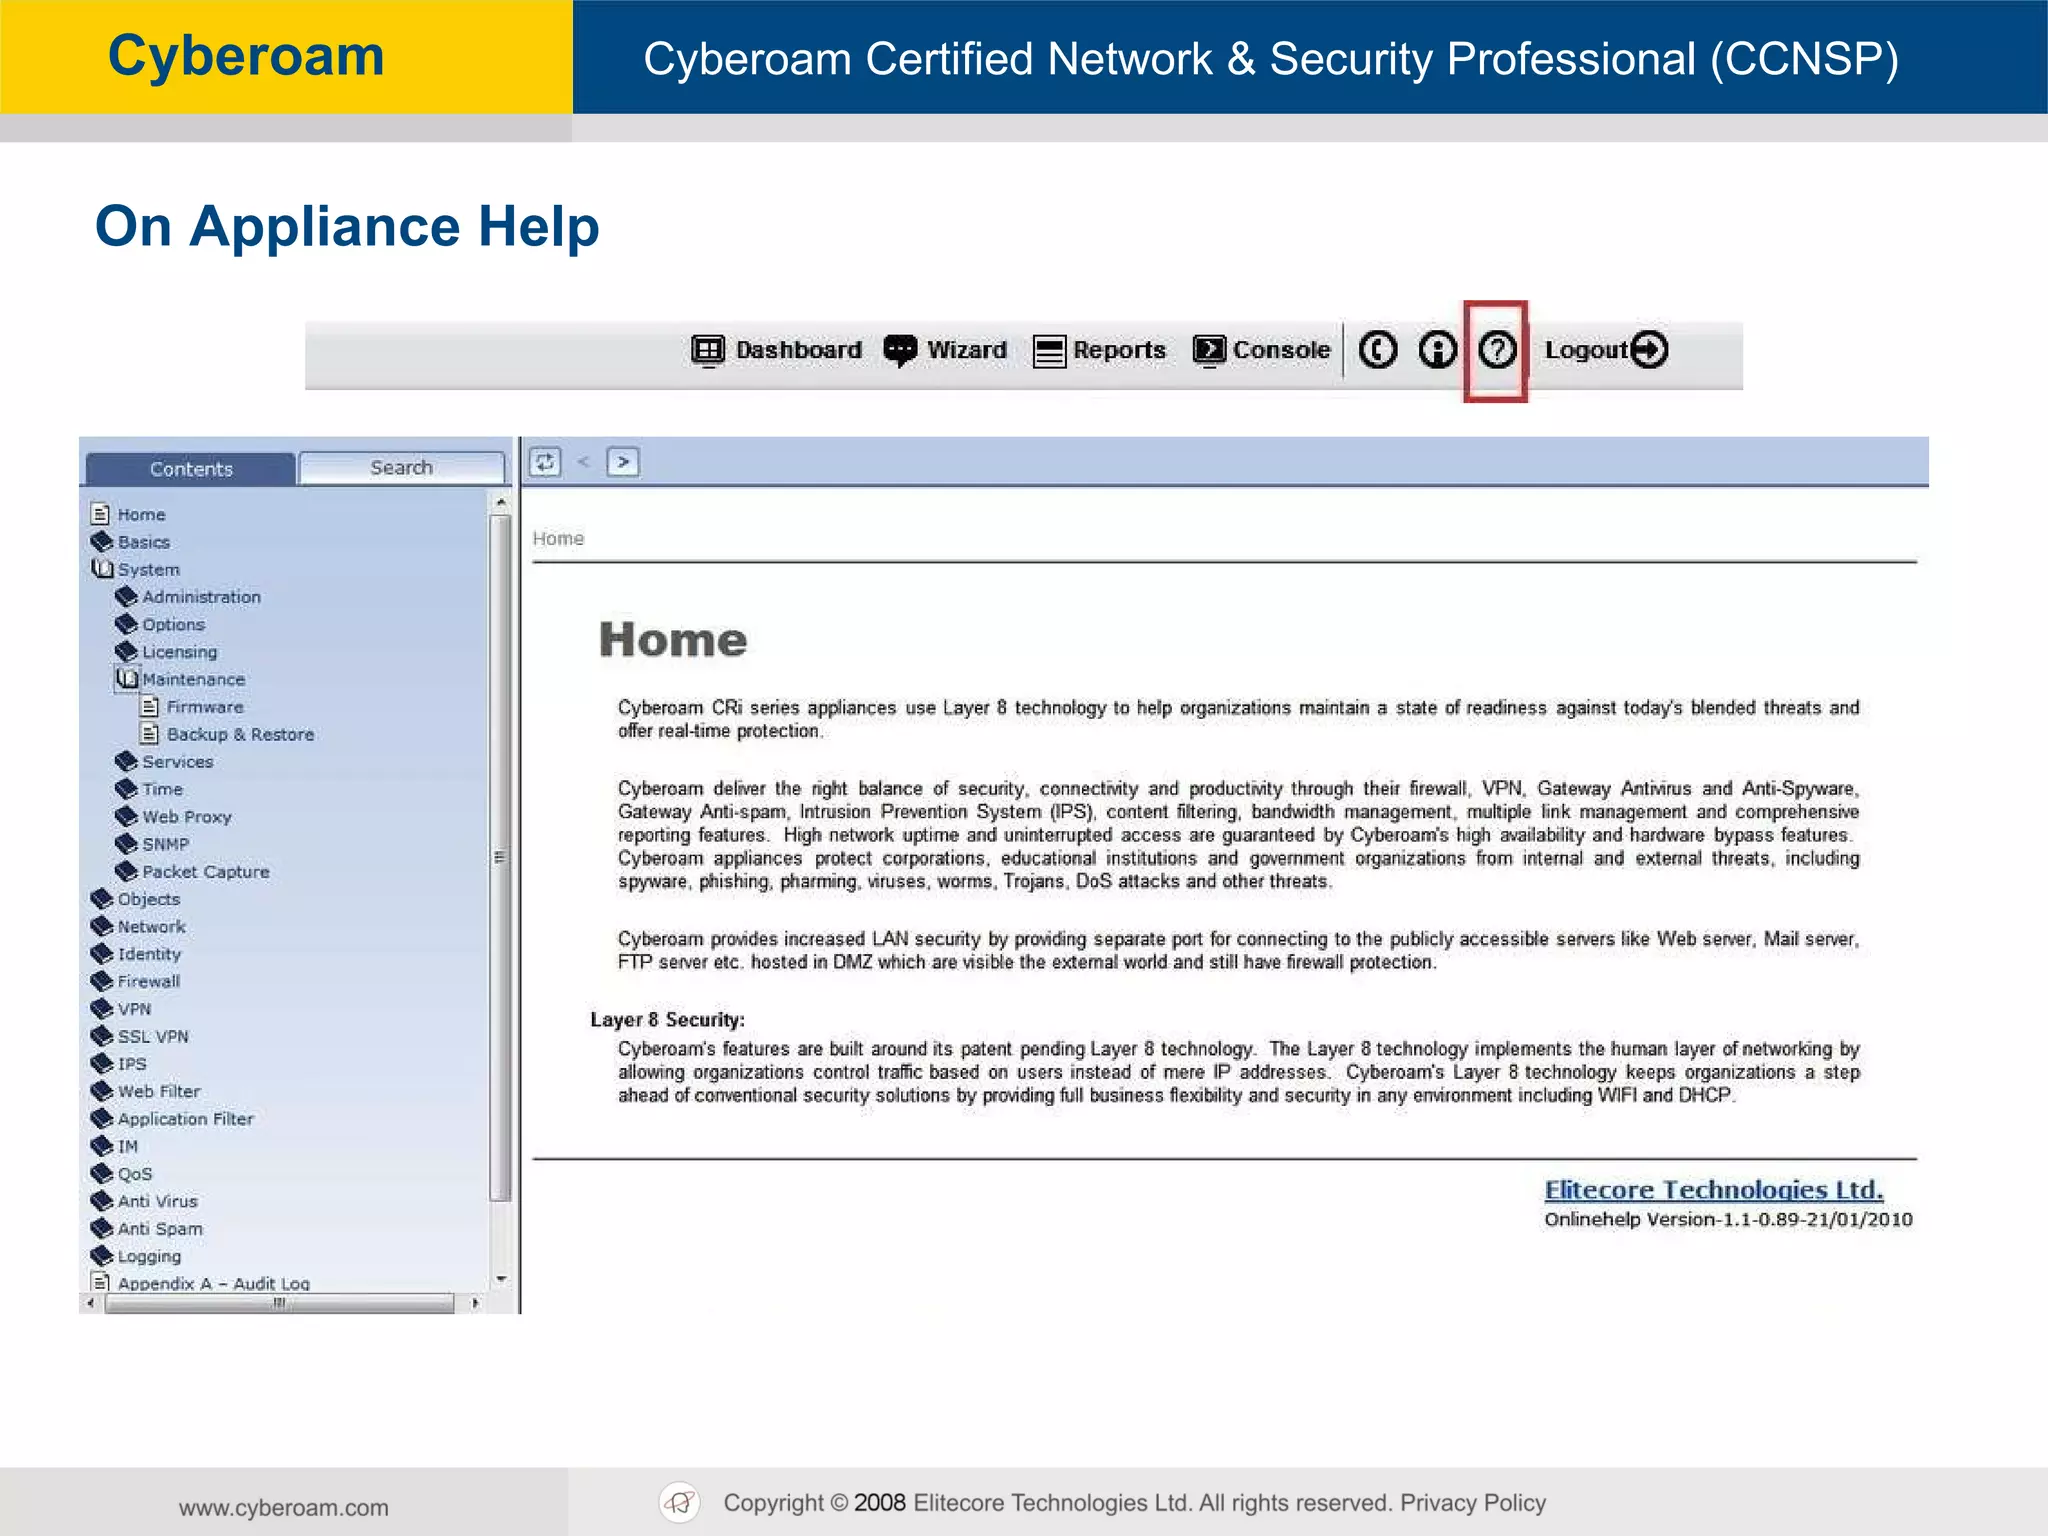Expand the Time book icon
The image size is (2048, 1536).
(126, 789)
